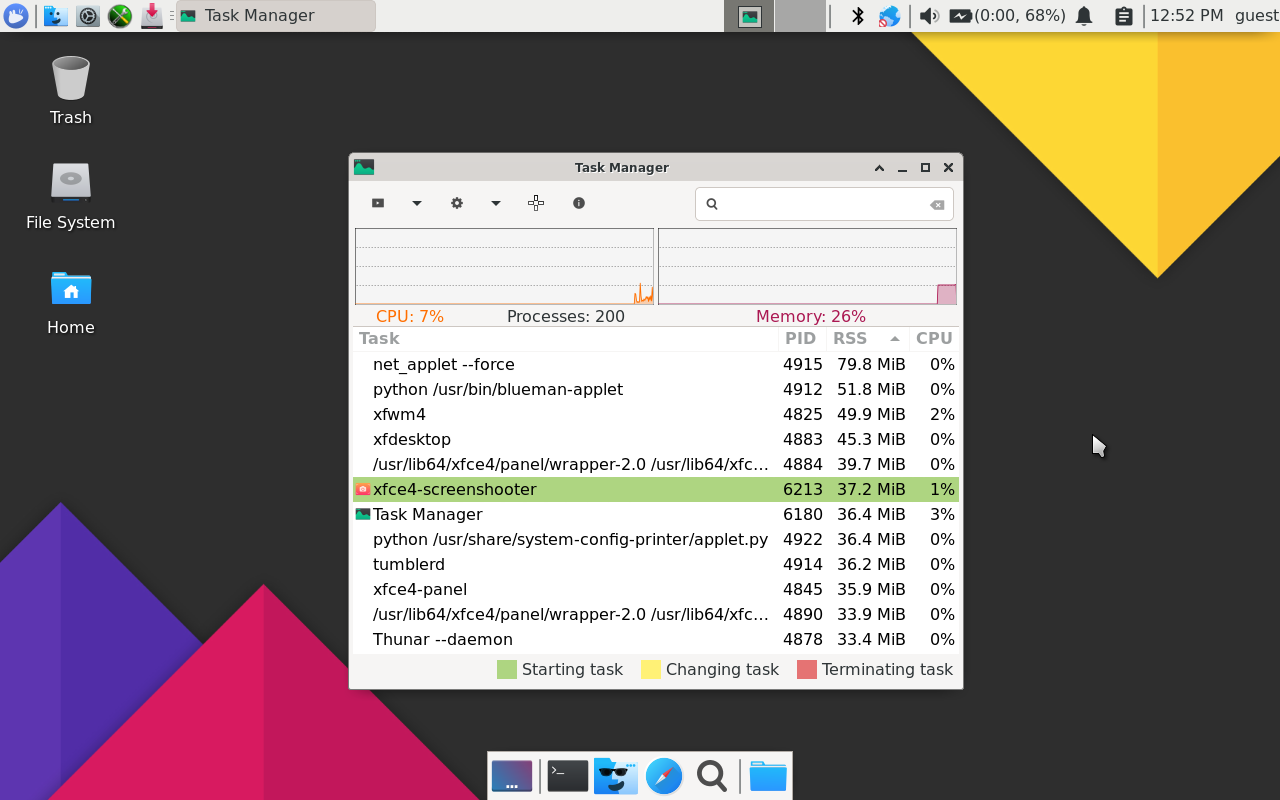Image resolution: width=1280 pixels, height=800 pixels.
Task: Launch the Terminal from the bottom dock
Action: point(568,776)
